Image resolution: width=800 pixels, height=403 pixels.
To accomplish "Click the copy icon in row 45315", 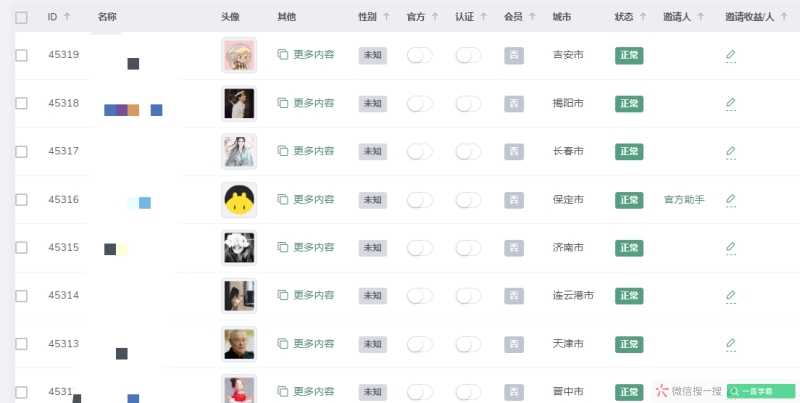I will pyautogui.click(x=283, y=247).
